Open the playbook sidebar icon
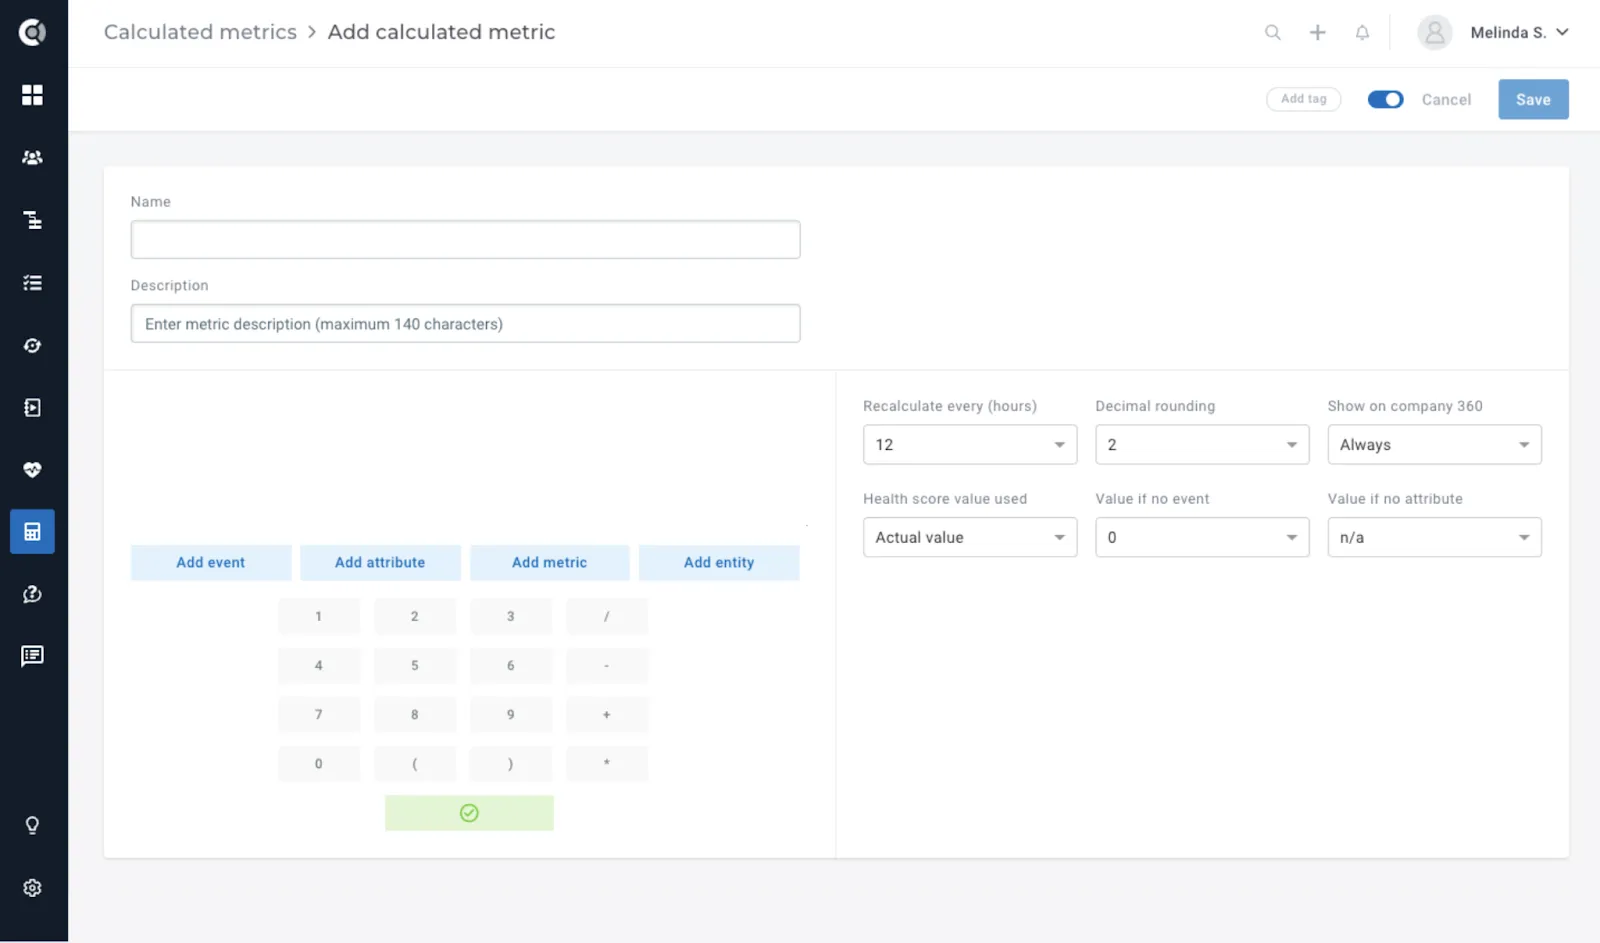 pos(32,407)
